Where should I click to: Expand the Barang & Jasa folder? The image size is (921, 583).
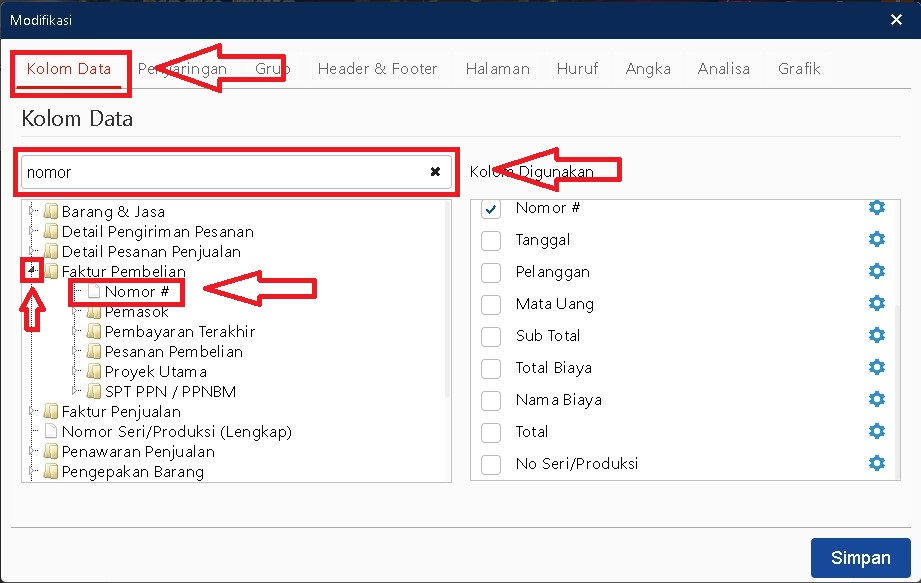point(33,212)
